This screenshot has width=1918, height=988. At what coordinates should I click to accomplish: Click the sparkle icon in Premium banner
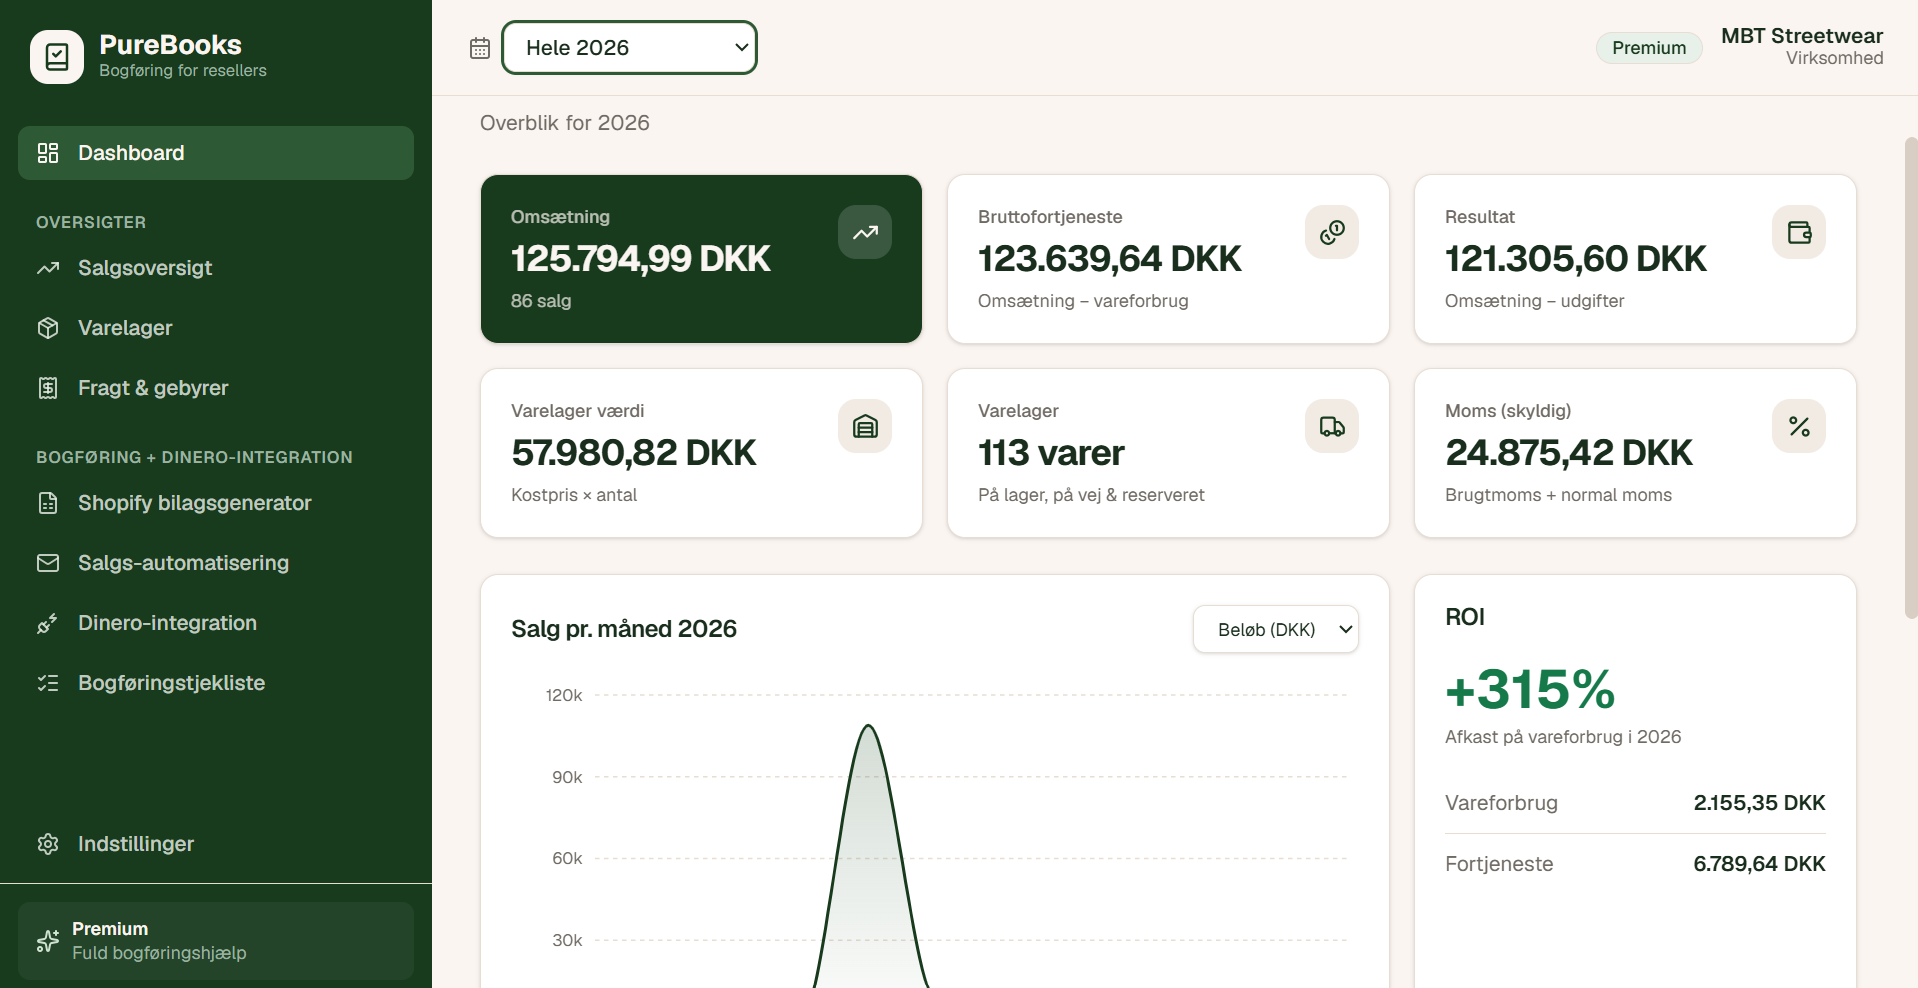(48, 941)
